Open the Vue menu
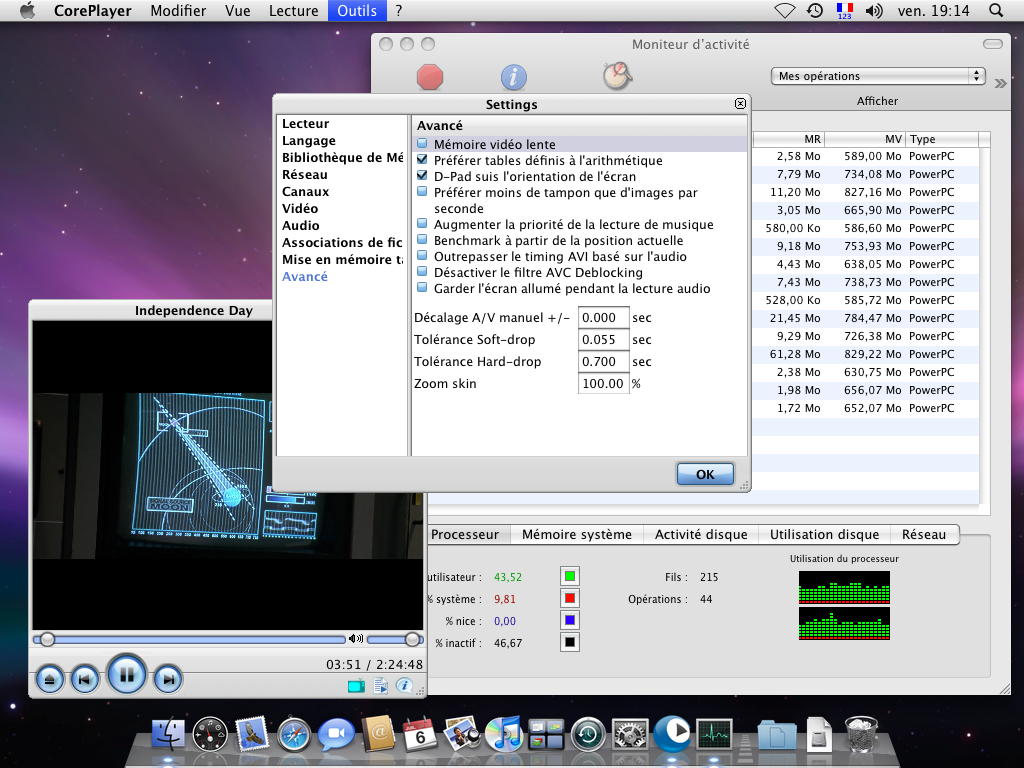 [238, 10]
